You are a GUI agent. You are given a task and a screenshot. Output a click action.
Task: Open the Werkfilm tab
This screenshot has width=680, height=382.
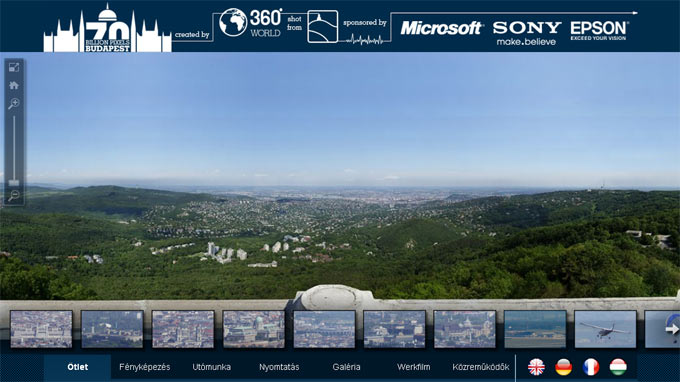pyautogui.click(x=413, y=367)
